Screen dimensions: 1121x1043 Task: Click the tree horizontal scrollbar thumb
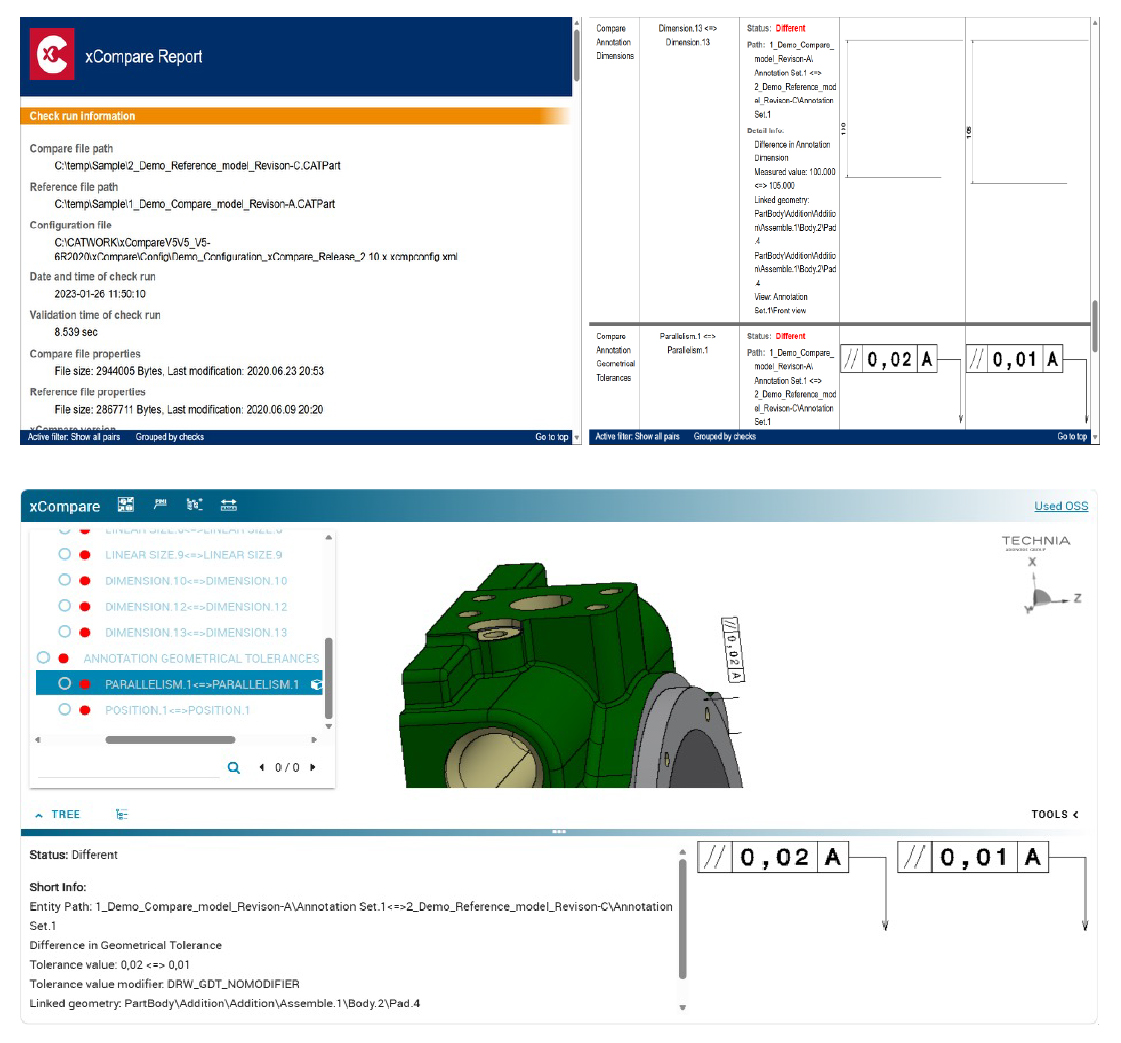click(x=170, y=740)
